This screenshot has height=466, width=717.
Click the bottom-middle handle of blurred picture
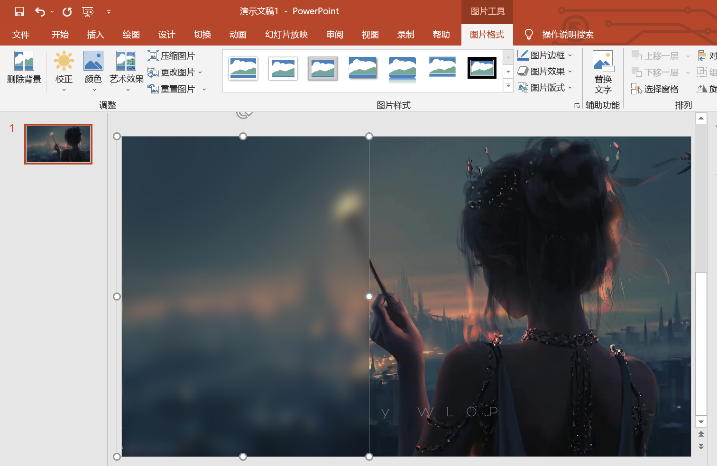(x=243, y=456)
